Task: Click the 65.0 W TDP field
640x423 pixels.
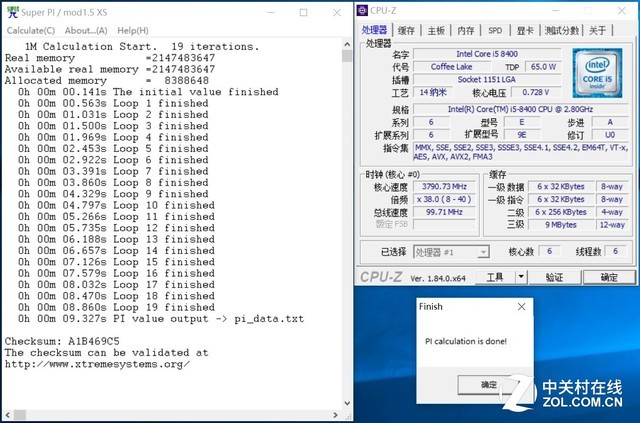Action: coord(543,67)
